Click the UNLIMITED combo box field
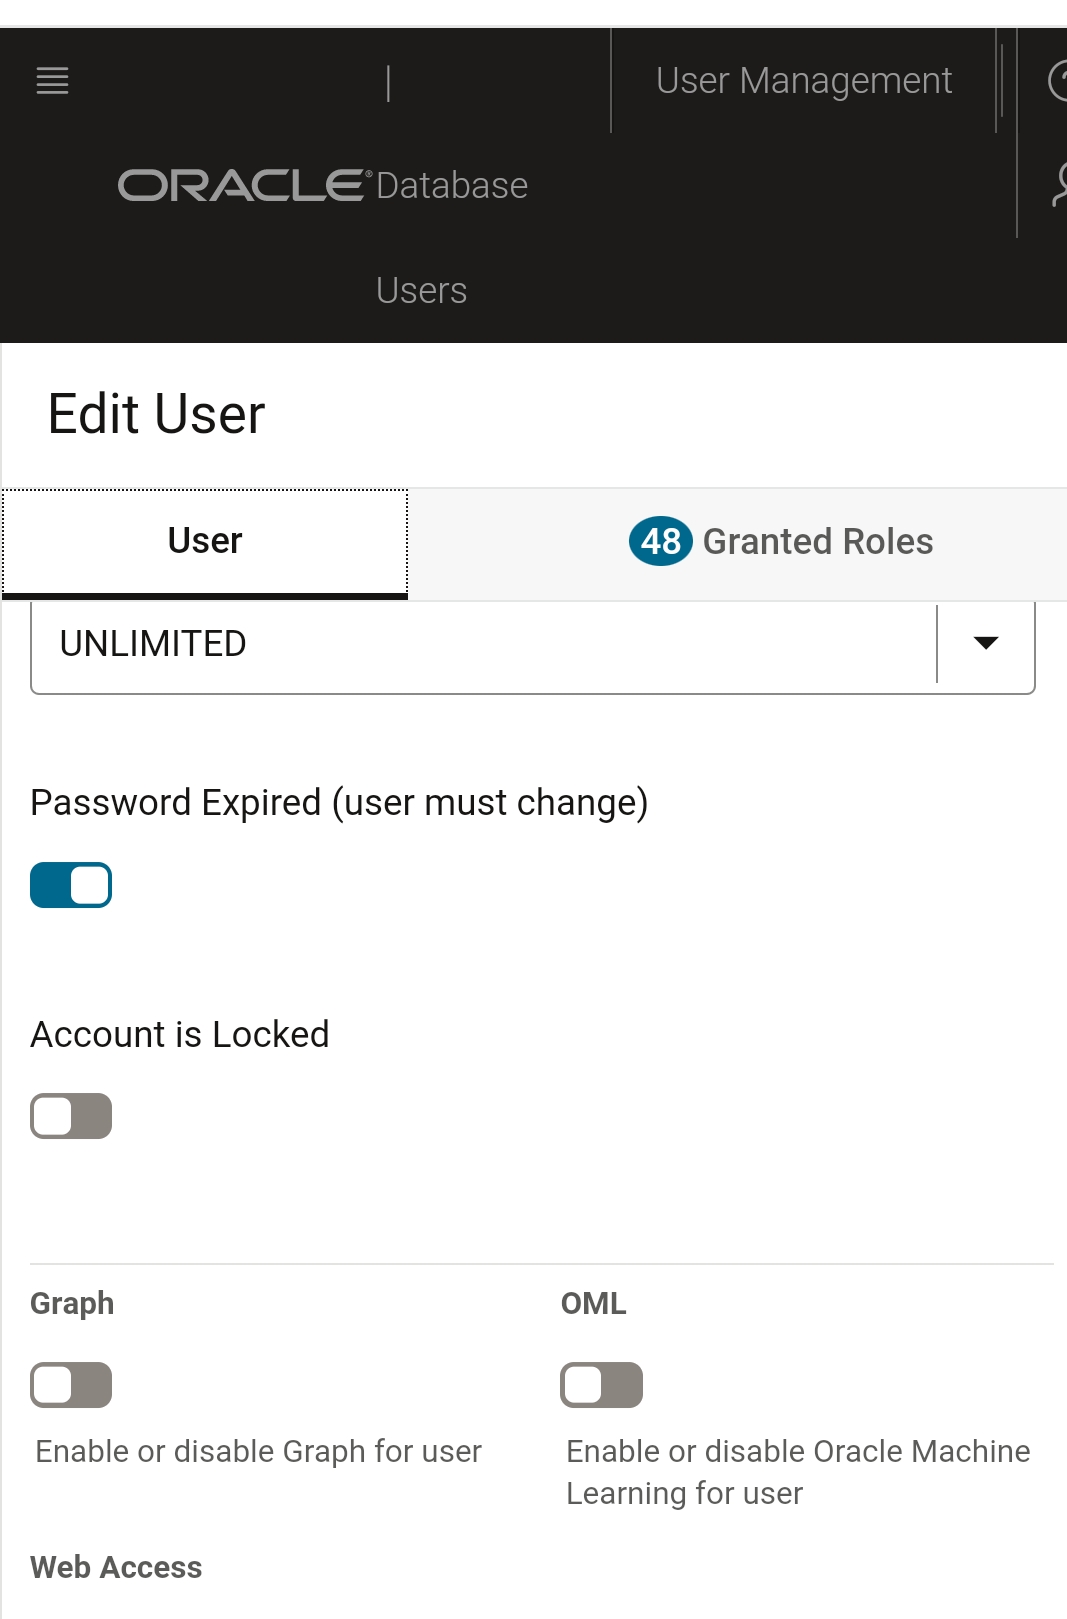This screenshot has height=1619, width=1067. point(533,646)
